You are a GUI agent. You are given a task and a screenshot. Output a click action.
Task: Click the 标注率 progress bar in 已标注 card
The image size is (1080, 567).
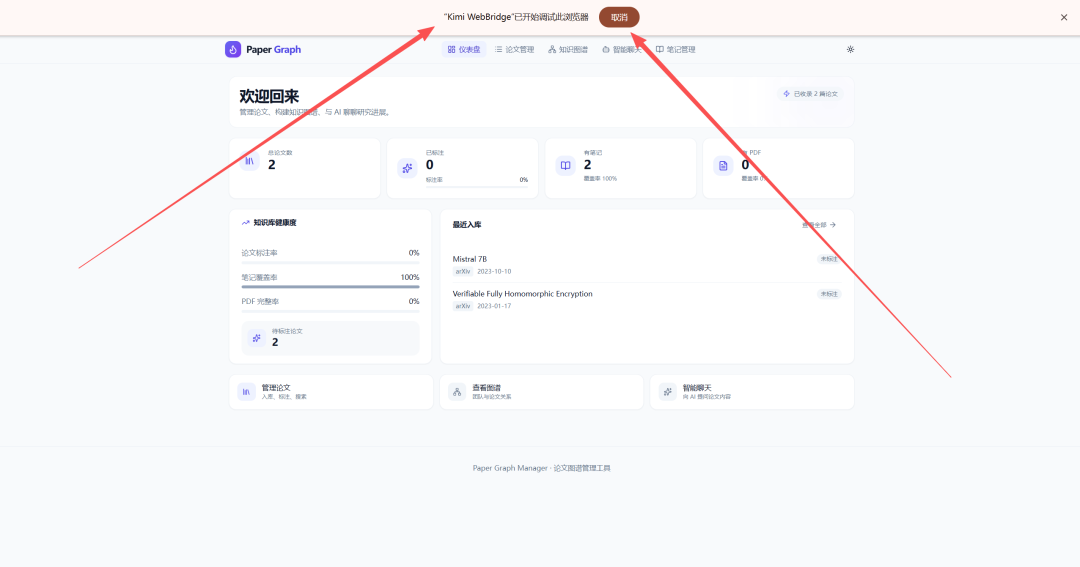point(477,186)
